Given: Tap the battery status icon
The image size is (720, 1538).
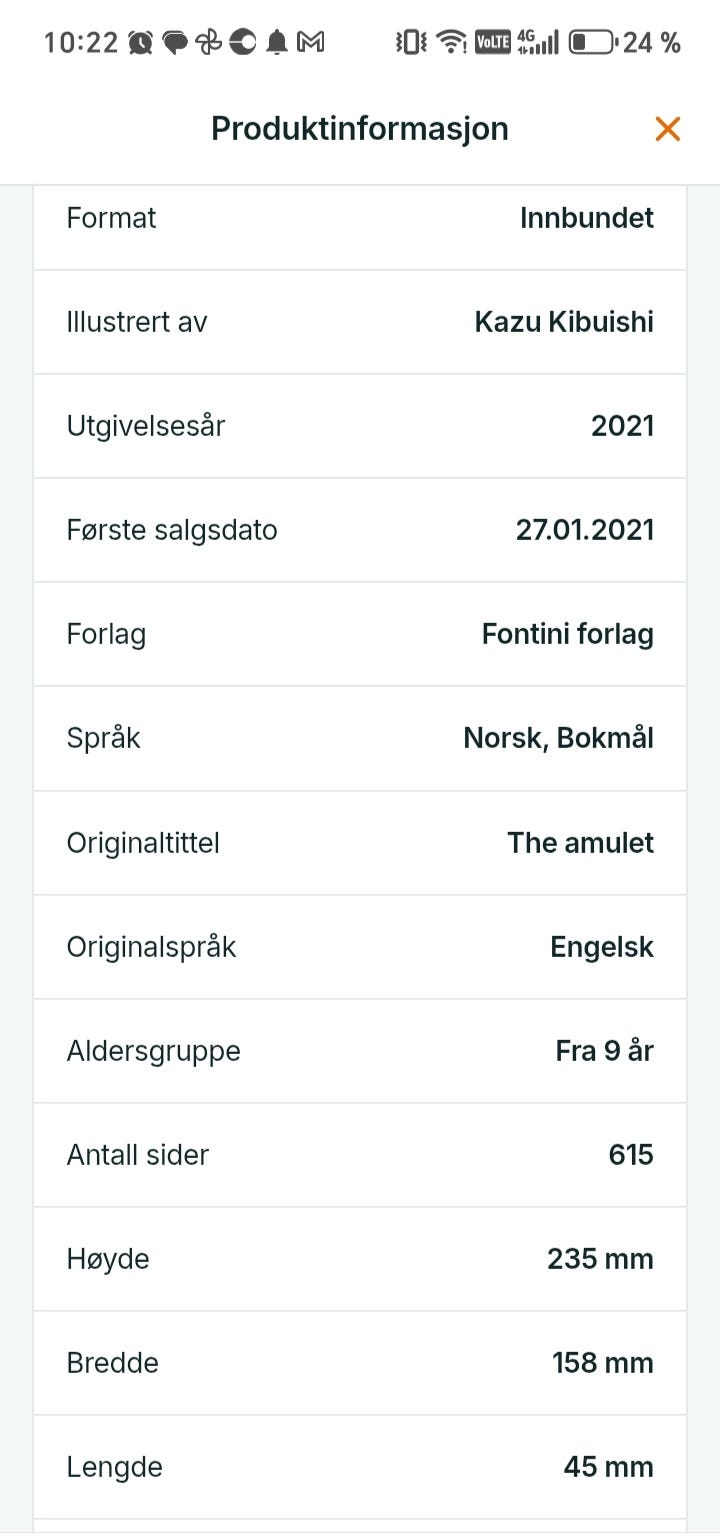Looking at the screenshot, I should coord(593,42).
